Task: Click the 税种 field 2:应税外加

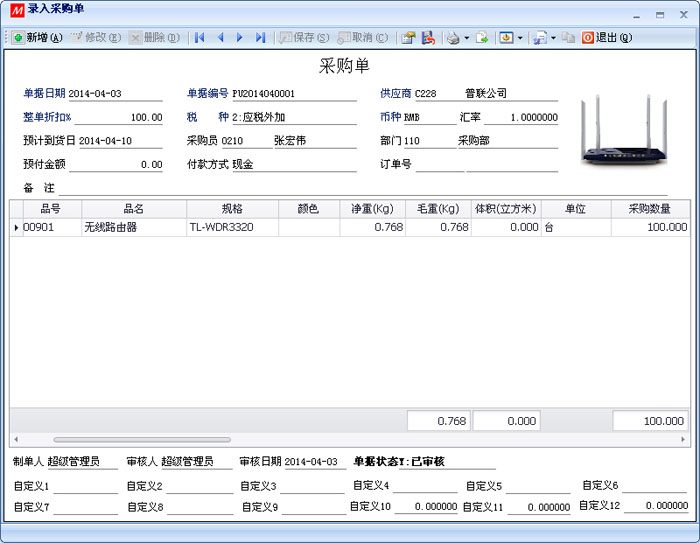Action: coord(294,117)
